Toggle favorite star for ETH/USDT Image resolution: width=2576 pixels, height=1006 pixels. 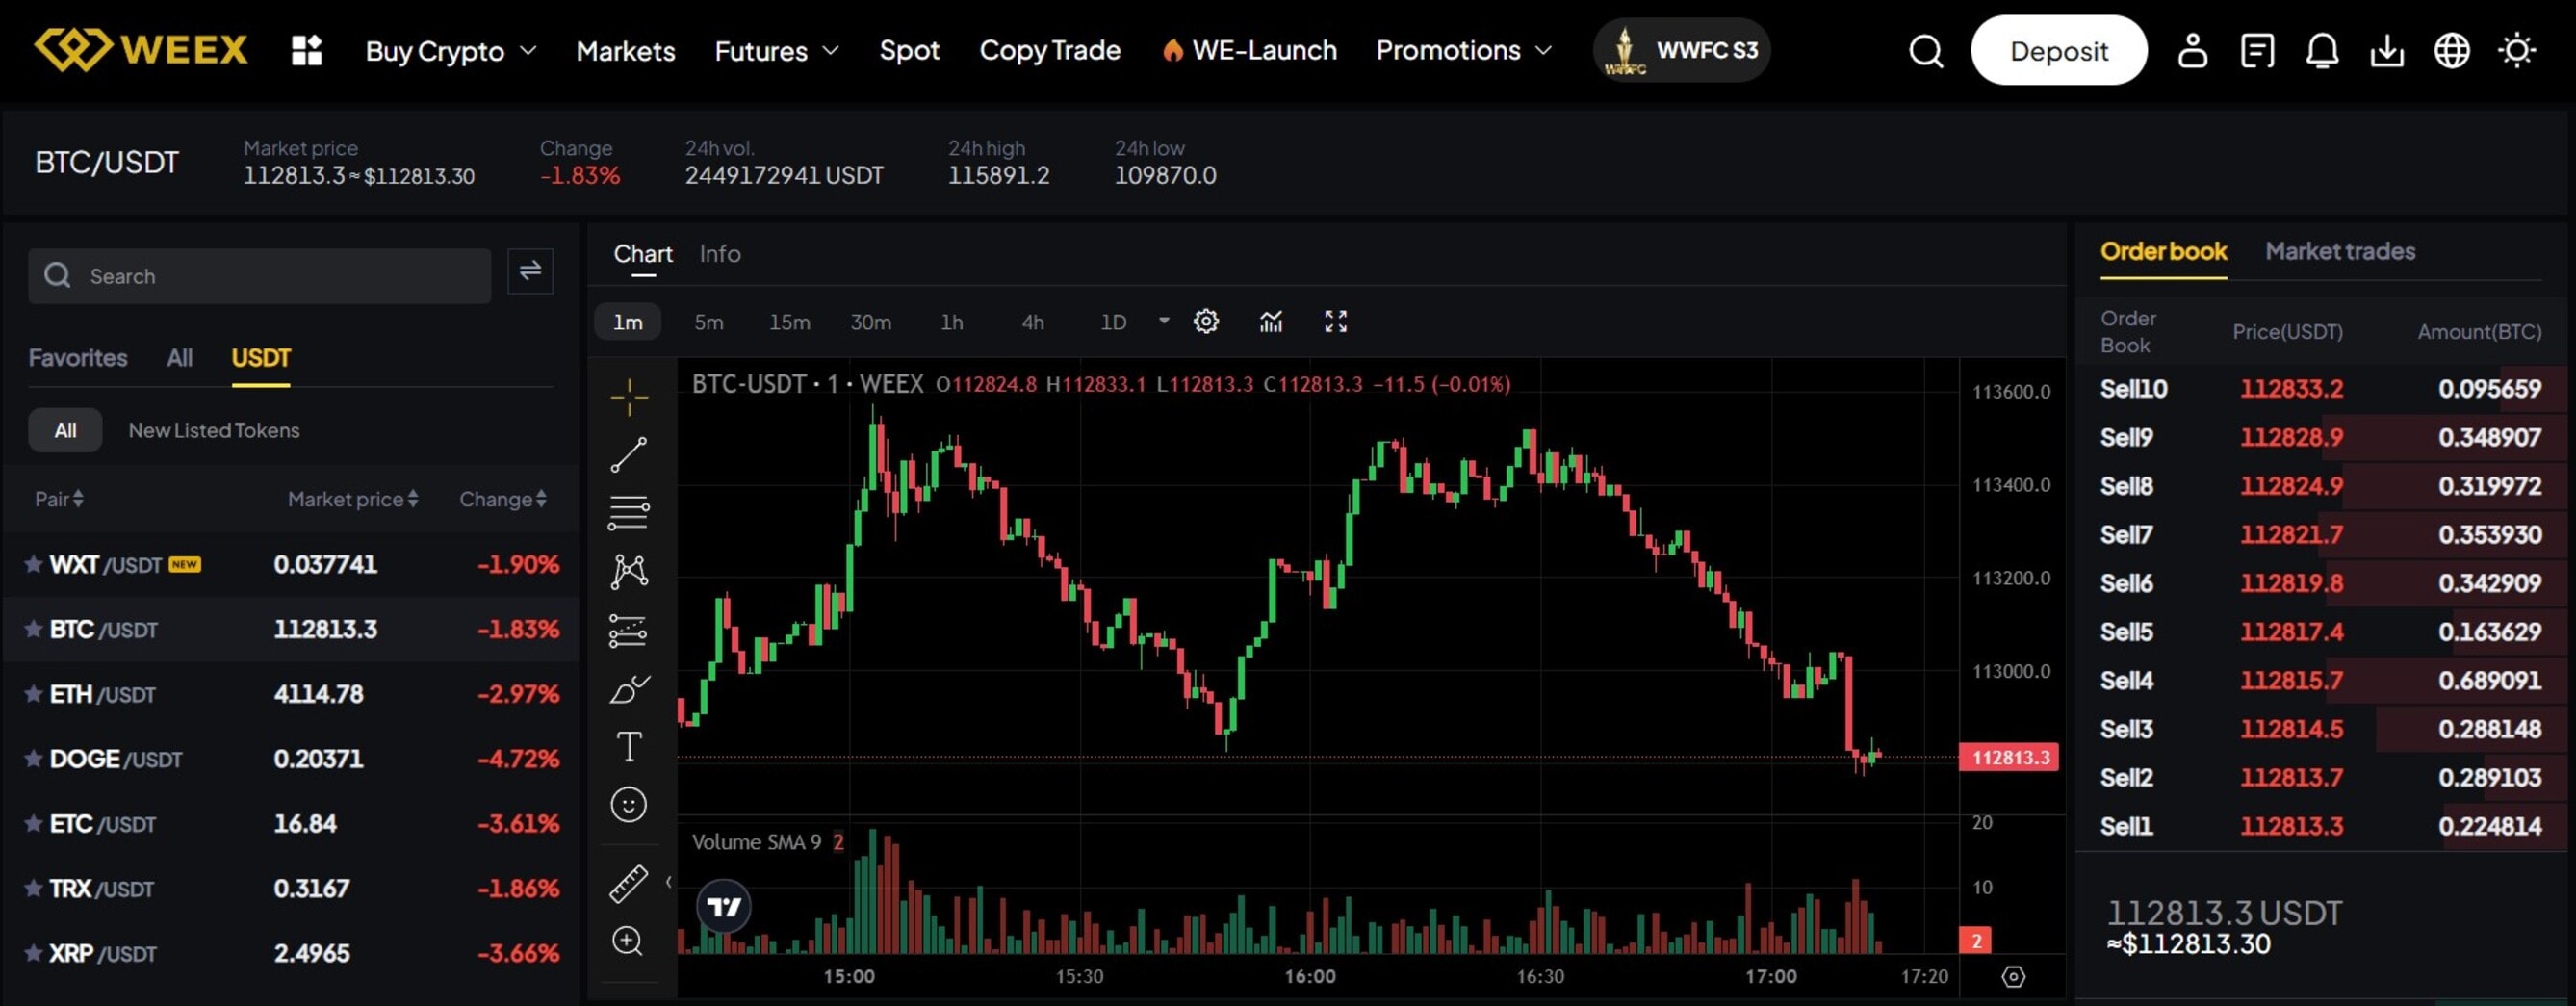(34, 694)
